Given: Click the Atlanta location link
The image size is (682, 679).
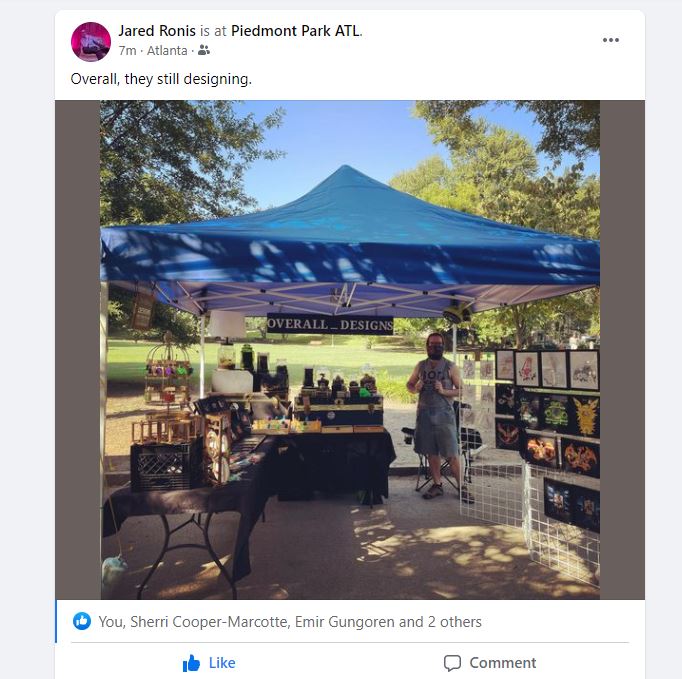Looking at the screenshot, I should (x=167, y=51).
